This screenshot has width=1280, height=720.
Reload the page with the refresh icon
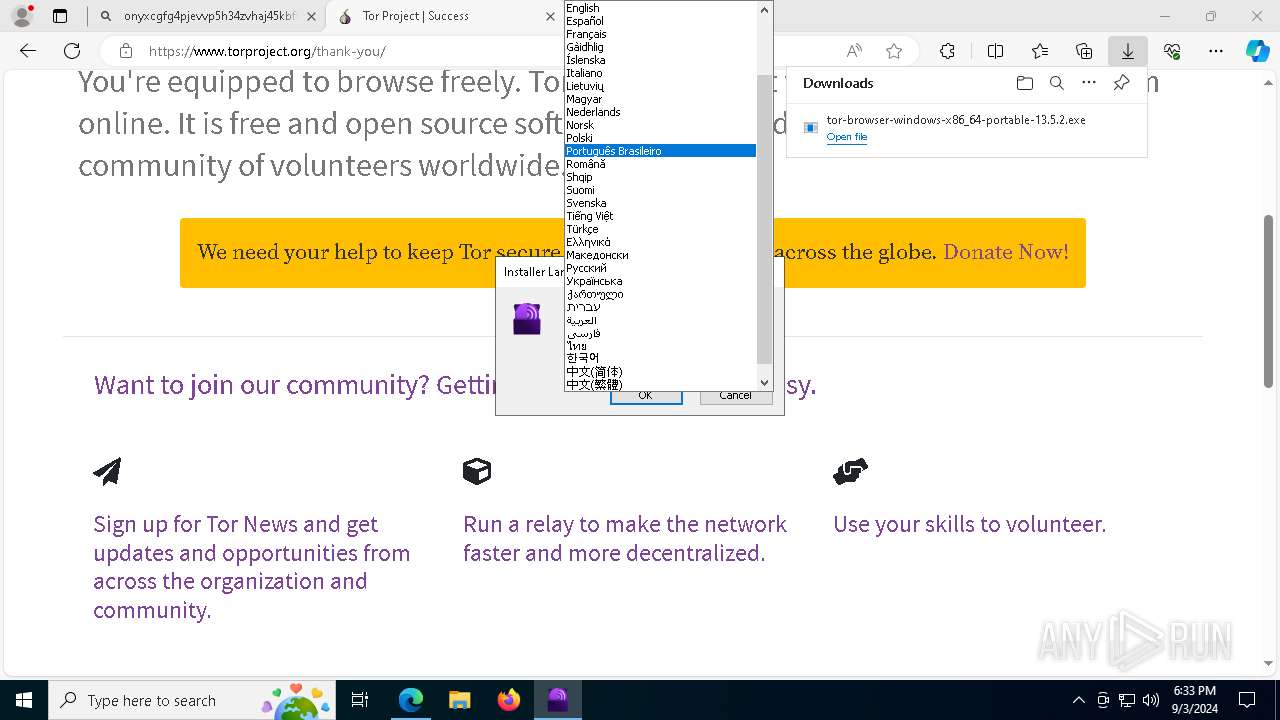[72, 51]
